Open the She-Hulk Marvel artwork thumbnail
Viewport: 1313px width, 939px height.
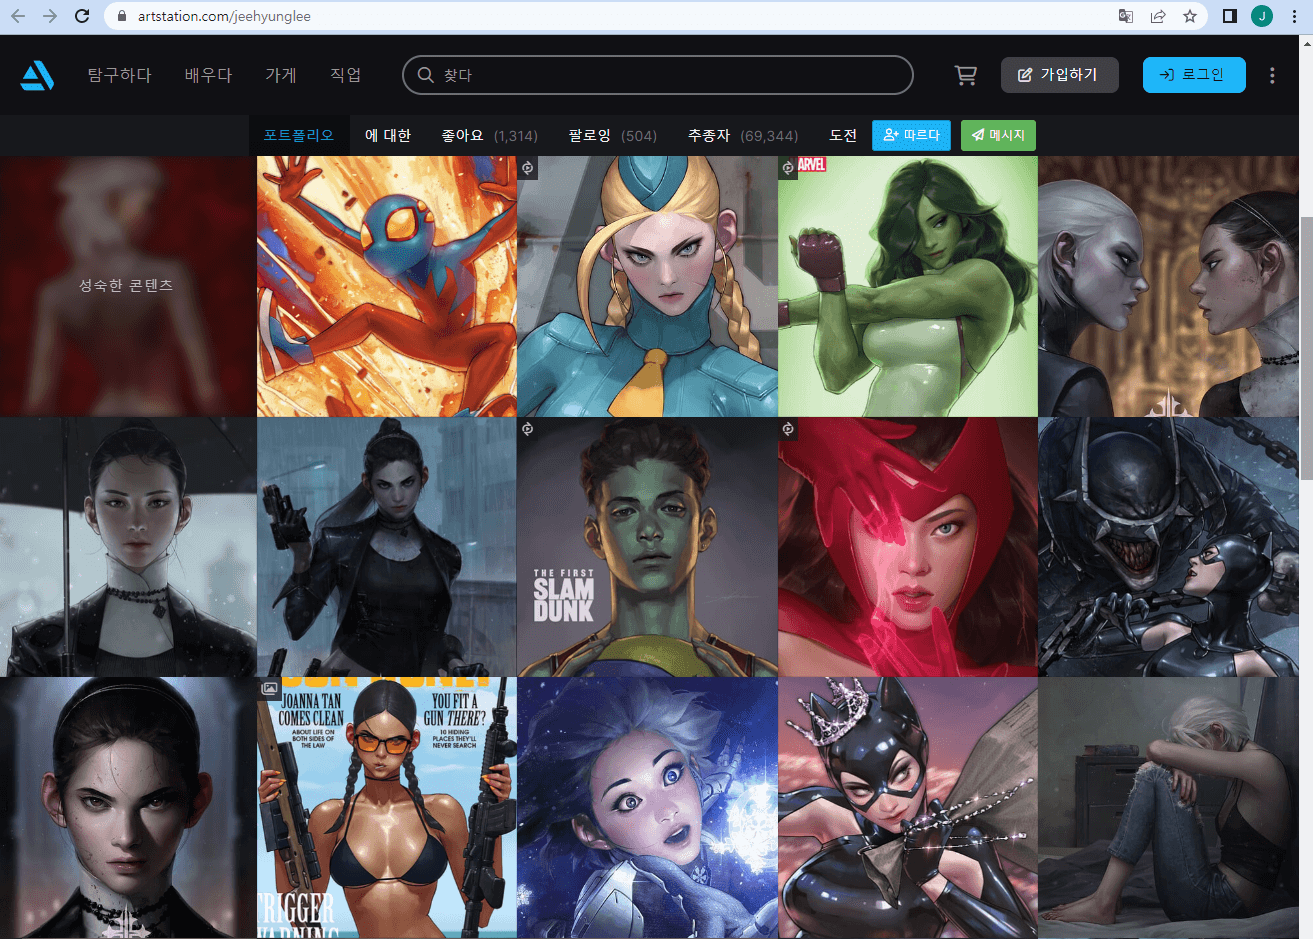[908, 286]
